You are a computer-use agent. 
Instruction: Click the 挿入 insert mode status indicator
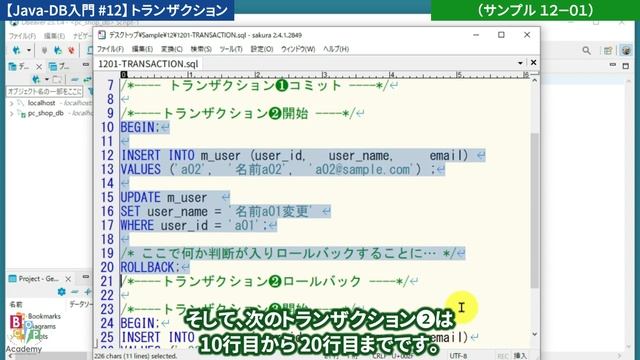[x=520, y=356]
